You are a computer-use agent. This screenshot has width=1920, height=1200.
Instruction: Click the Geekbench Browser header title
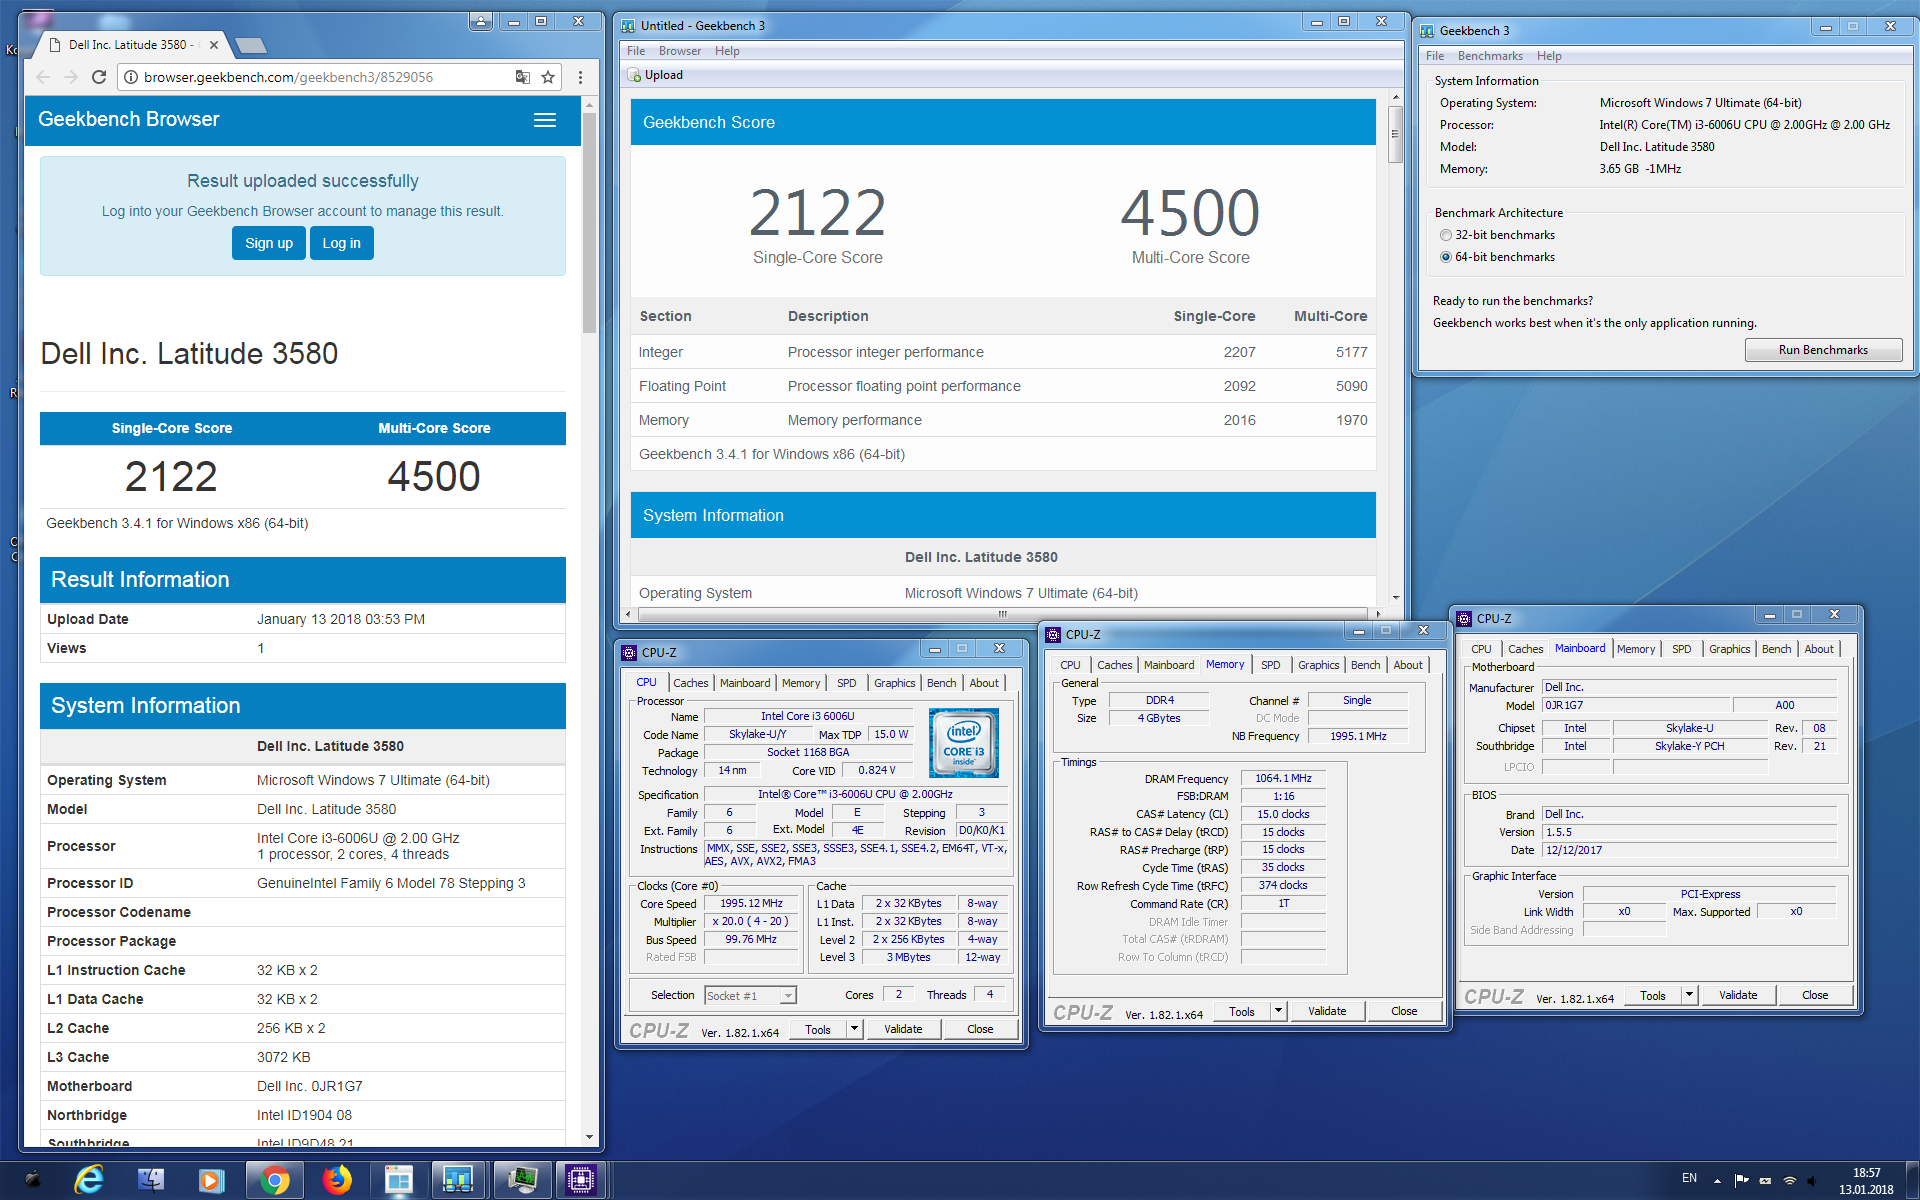128,119
